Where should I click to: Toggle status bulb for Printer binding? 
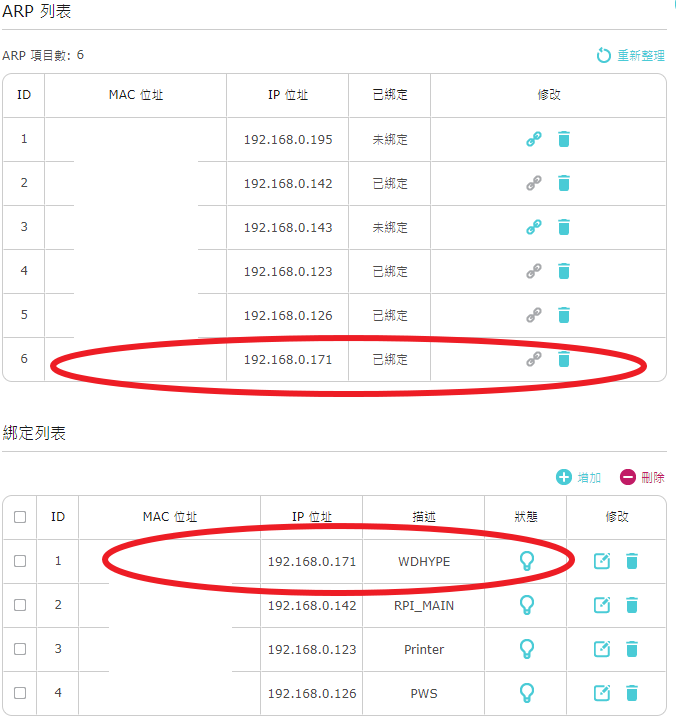(527, 649)
